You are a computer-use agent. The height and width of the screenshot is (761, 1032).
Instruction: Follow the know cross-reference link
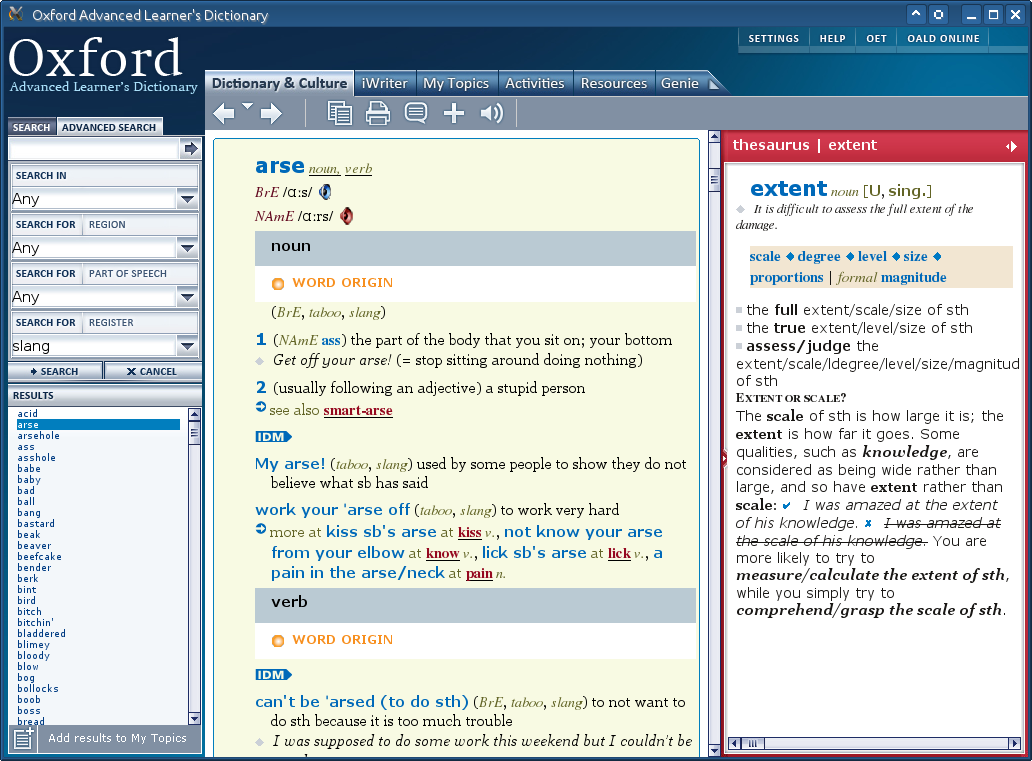coord(442,554)
